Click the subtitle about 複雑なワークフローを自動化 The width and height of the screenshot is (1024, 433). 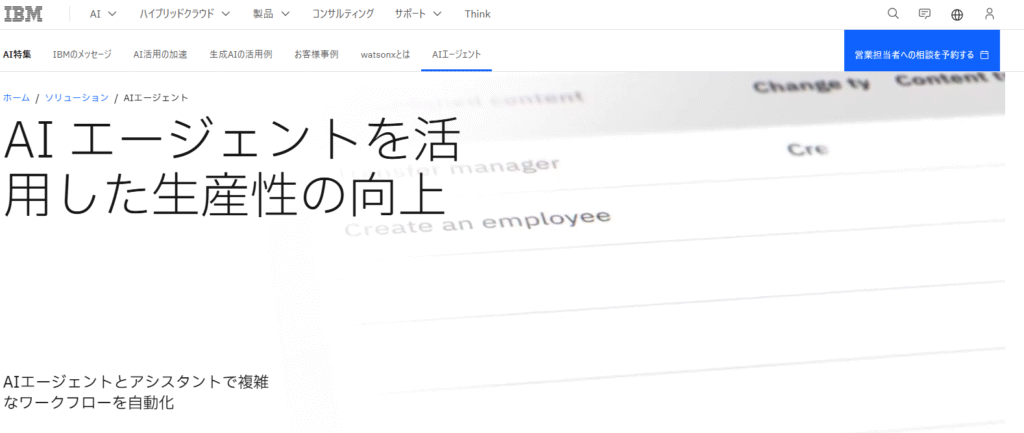coord(135,393)
